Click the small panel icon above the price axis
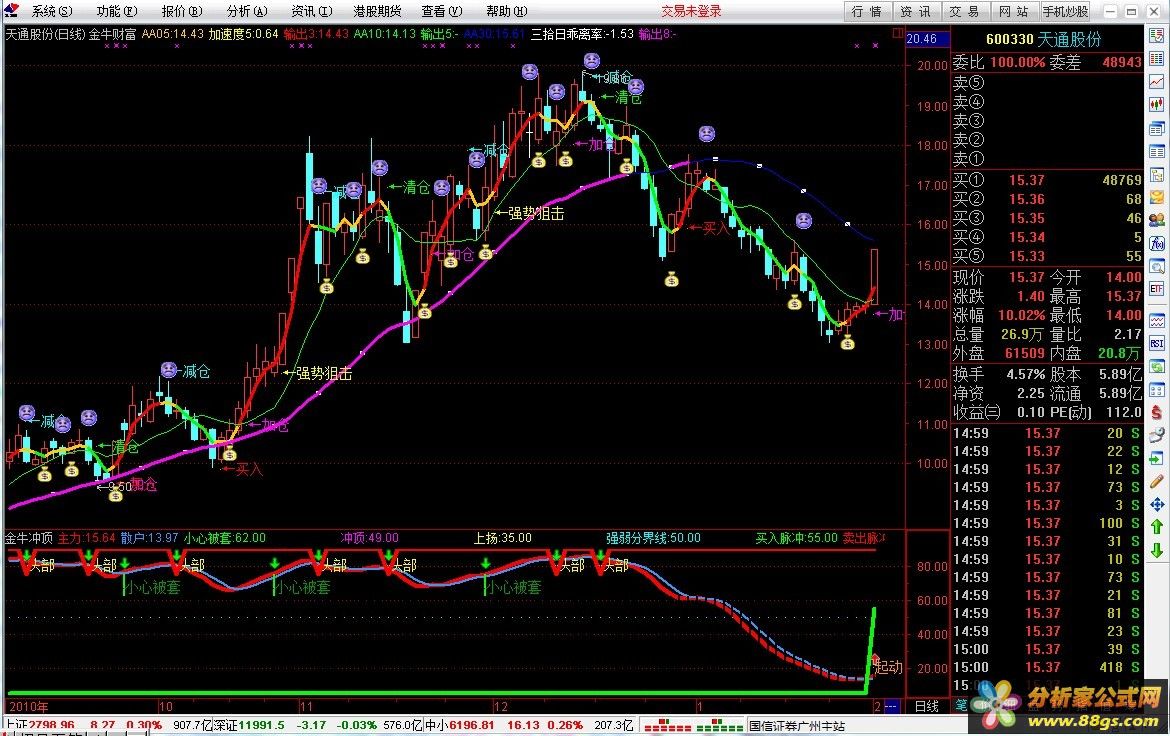 pyautogui.click(x=897, y=34)
